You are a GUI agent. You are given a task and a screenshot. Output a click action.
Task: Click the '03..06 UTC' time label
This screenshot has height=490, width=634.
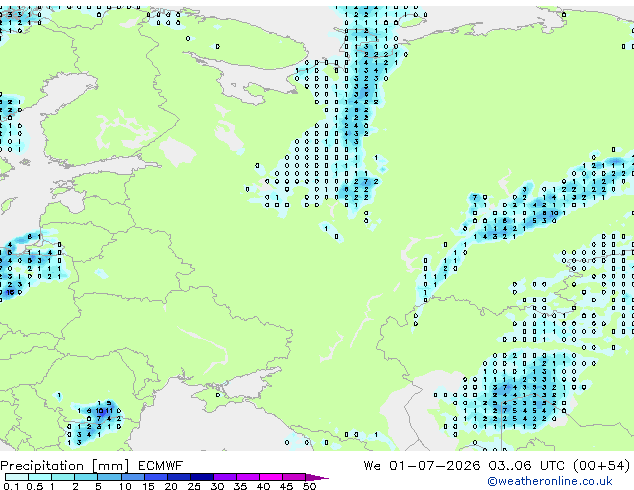[526, 466]
